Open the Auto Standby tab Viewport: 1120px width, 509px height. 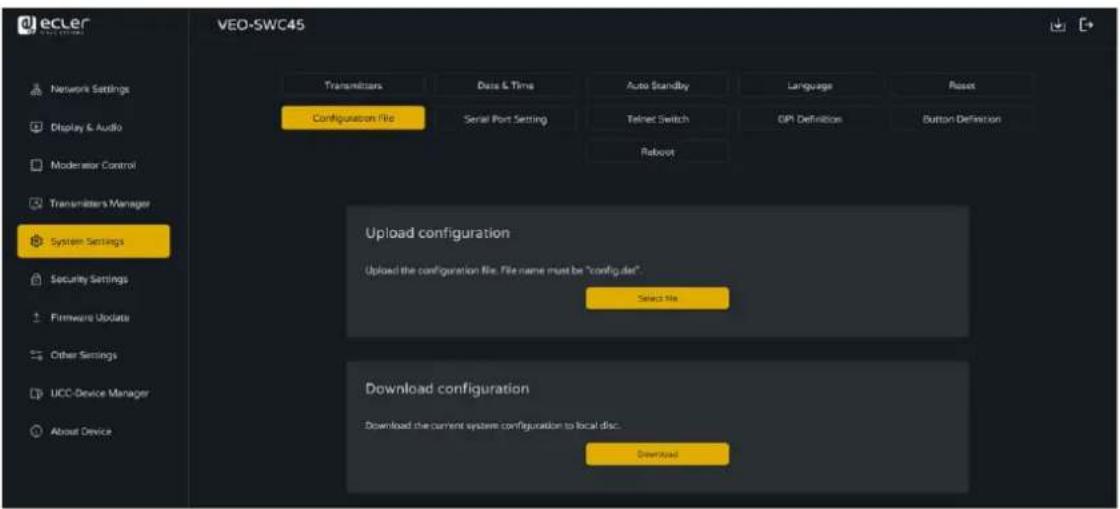point(658,85)
